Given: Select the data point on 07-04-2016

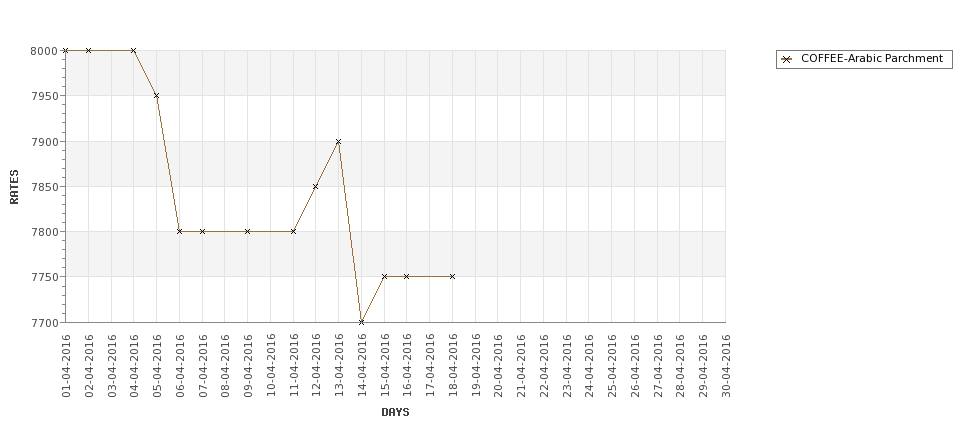Looking at the screenshot, I should tap(202, 231).
